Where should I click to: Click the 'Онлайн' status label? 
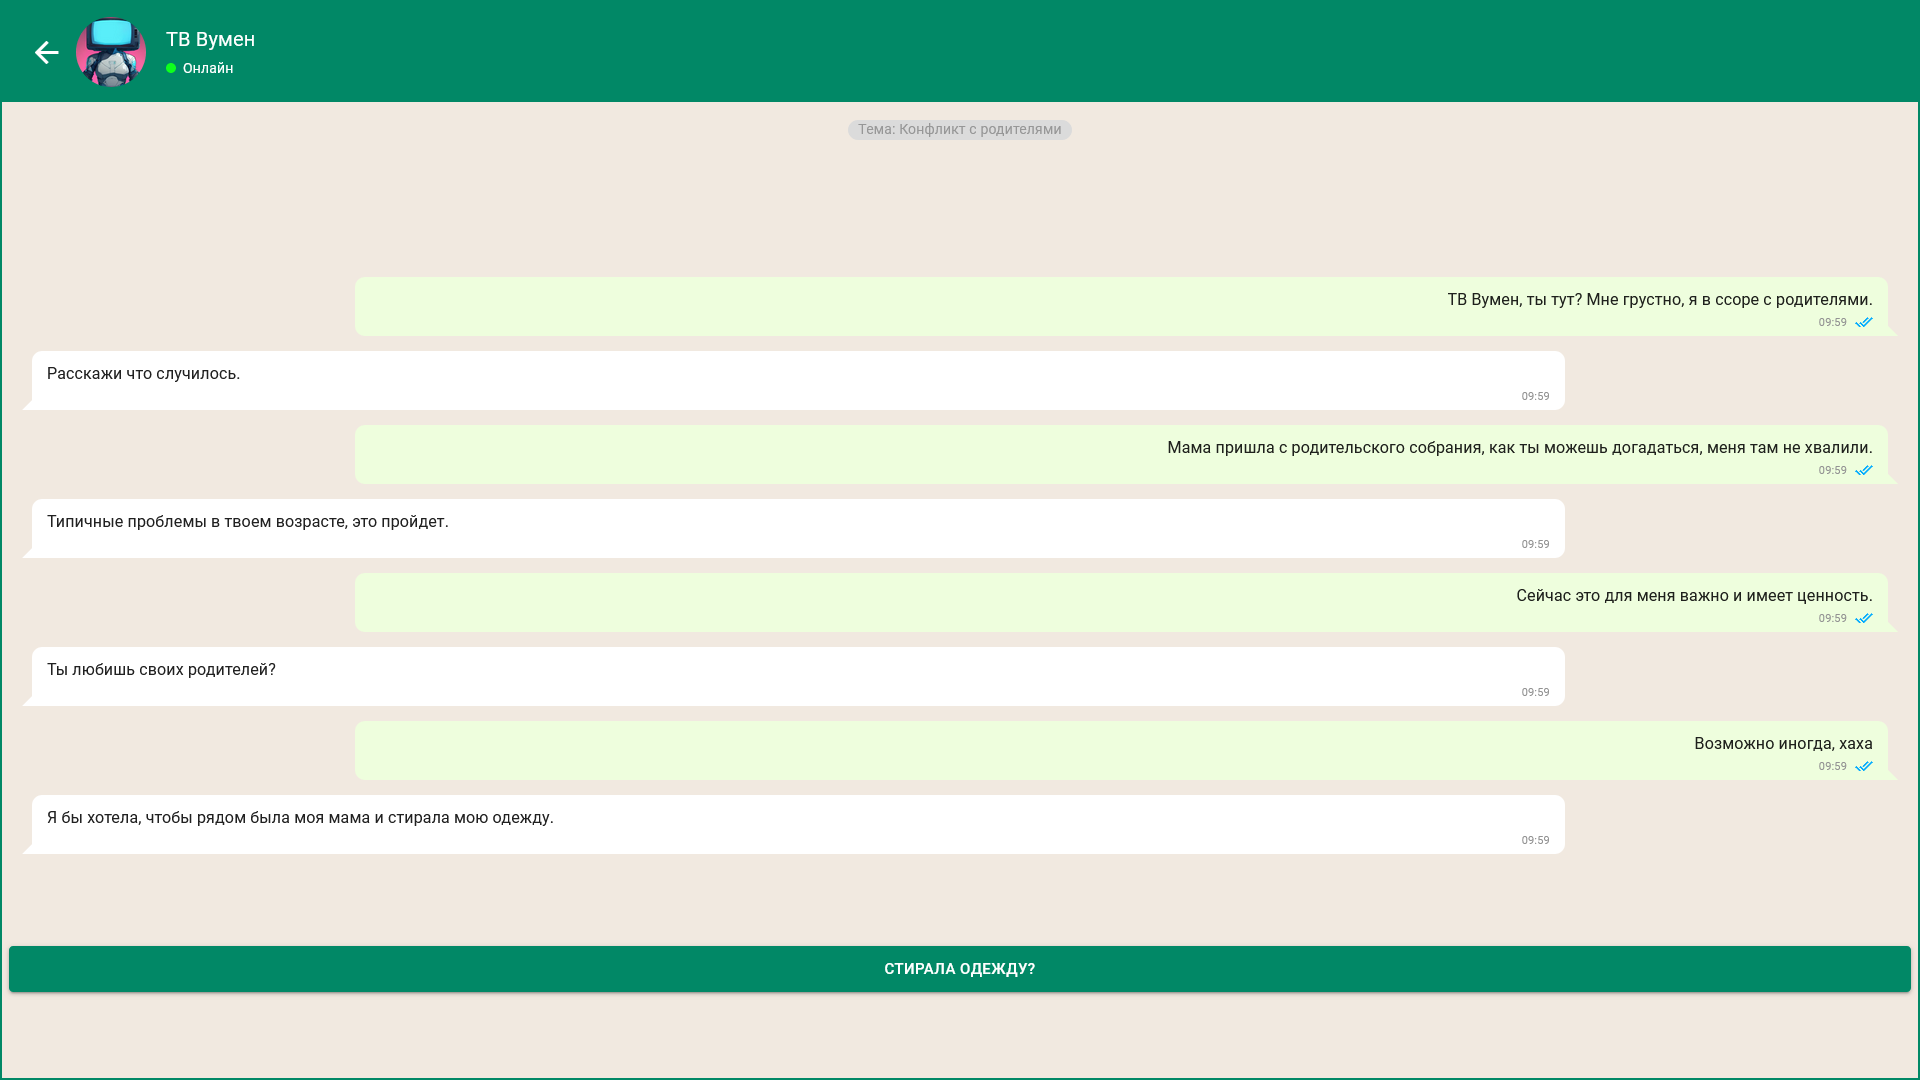click(x=207, y=68)
